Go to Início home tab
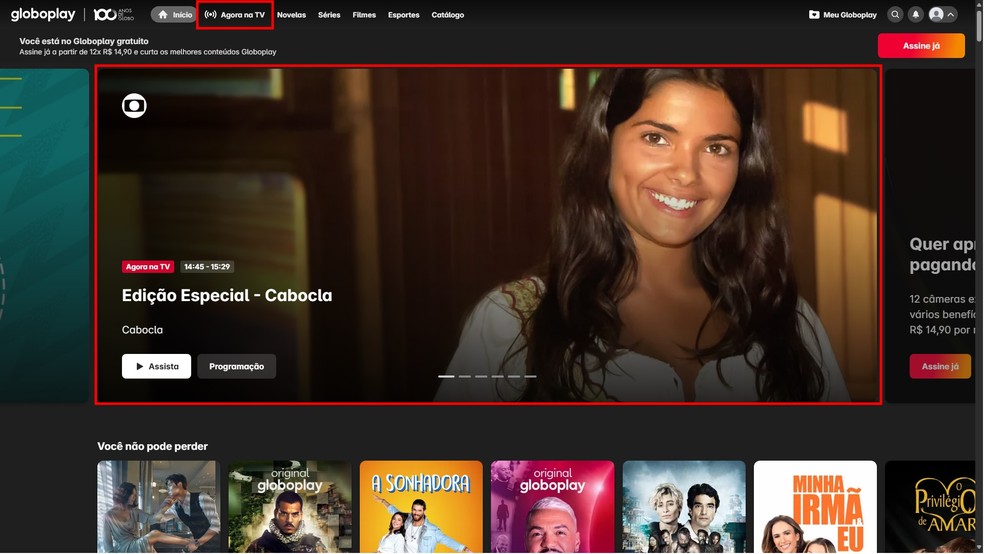984x554 pixels. (174, 14)
